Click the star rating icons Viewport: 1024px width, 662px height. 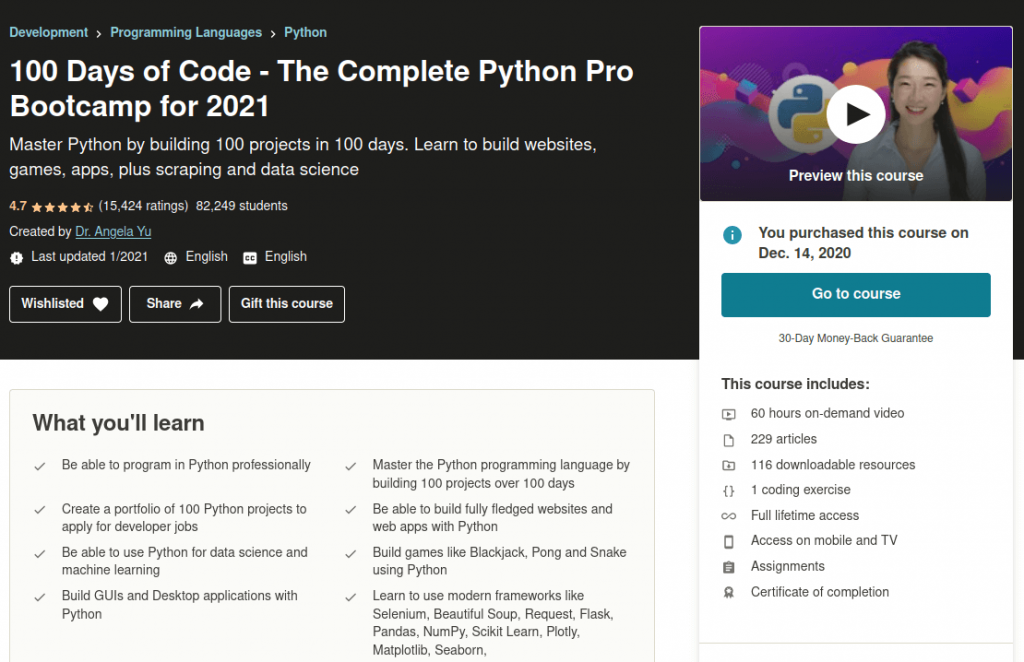62,208
